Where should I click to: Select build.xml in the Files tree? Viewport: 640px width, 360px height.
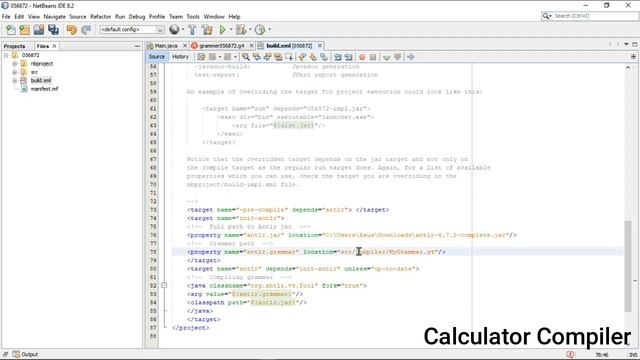[41, 80]
